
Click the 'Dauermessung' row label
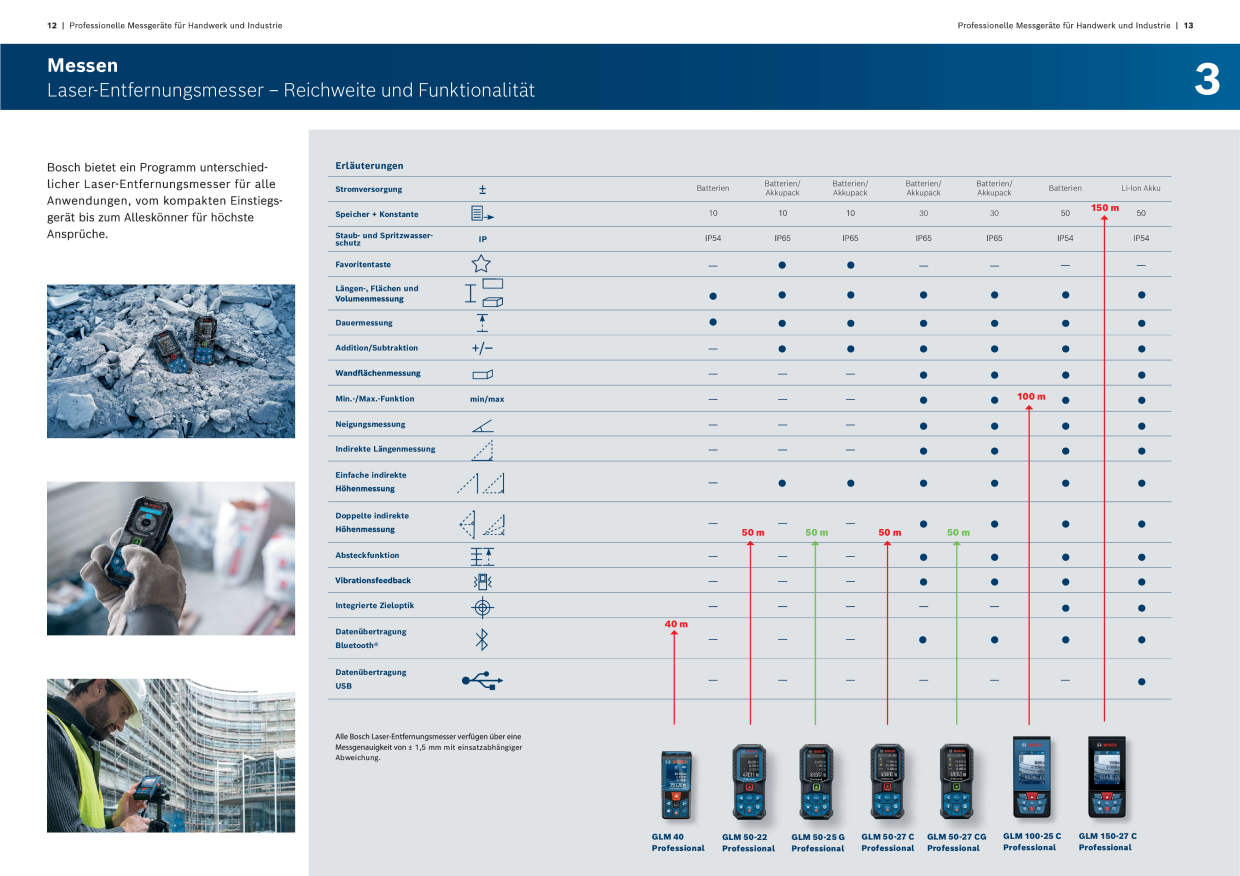[x=364, y=323]
